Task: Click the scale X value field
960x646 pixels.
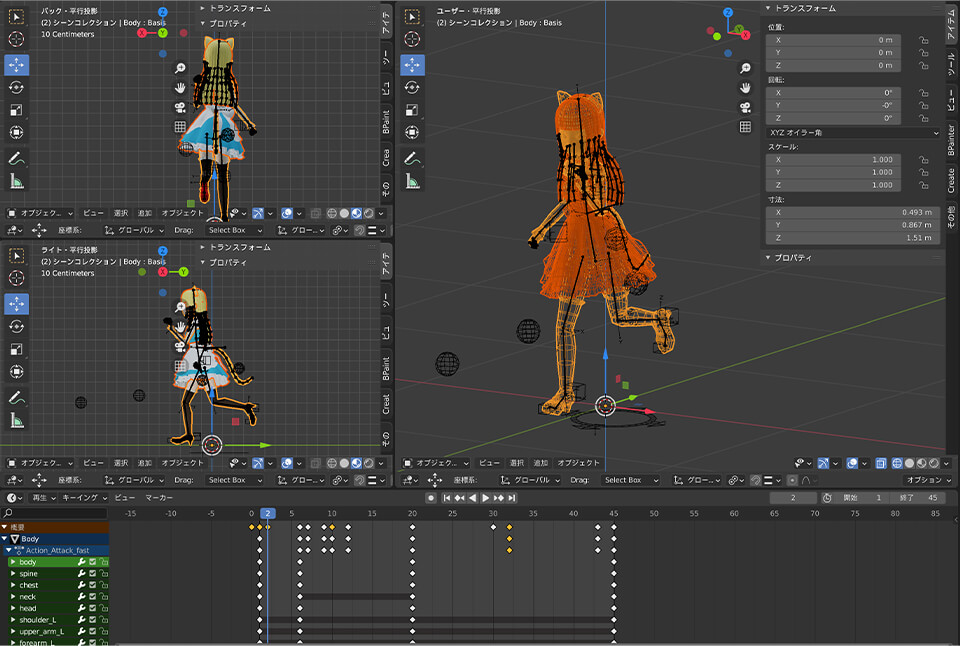Action: tap(833, 159)
